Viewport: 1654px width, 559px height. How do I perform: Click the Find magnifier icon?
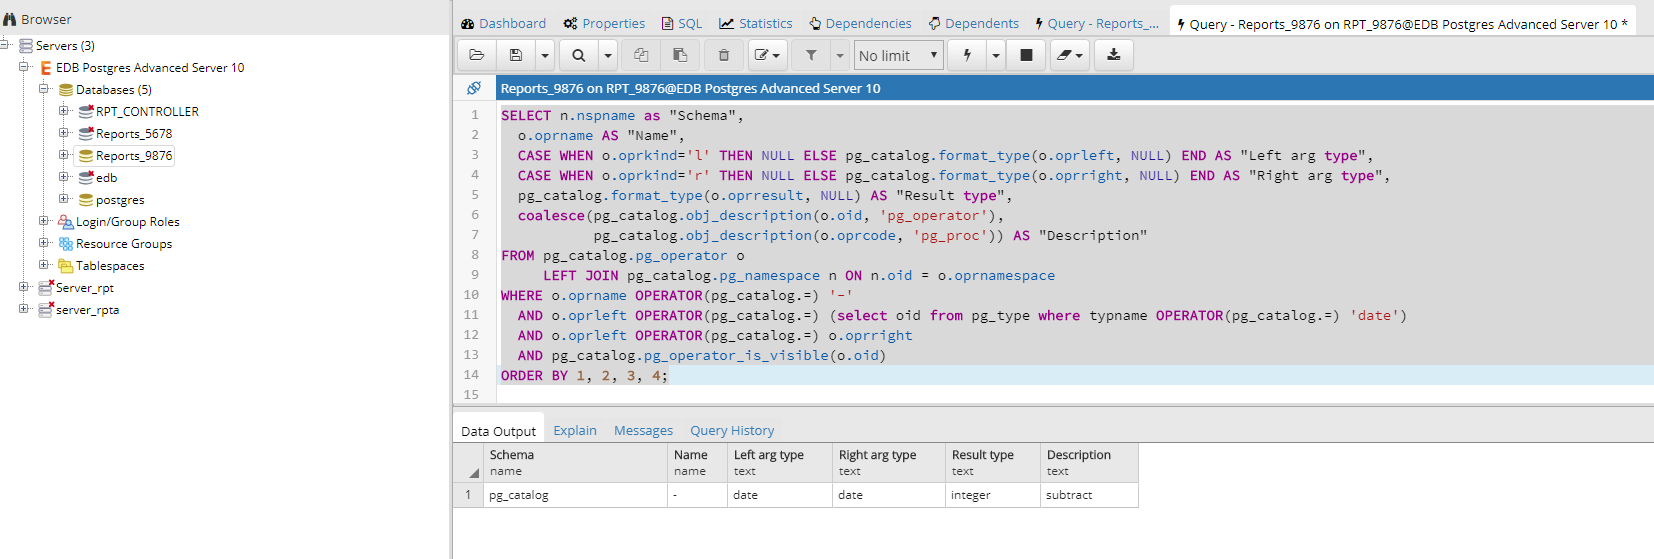pyautogui.click(x=579, y=55)
